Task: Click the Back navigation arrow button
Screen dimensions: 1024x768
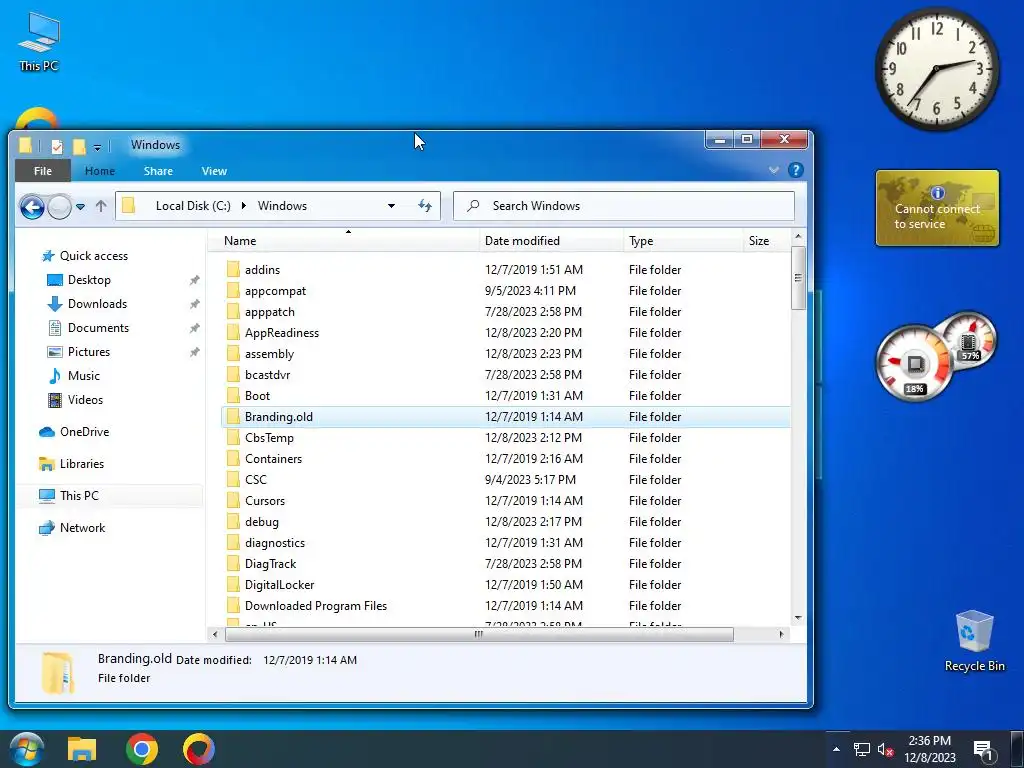Action: click(32, 207)
